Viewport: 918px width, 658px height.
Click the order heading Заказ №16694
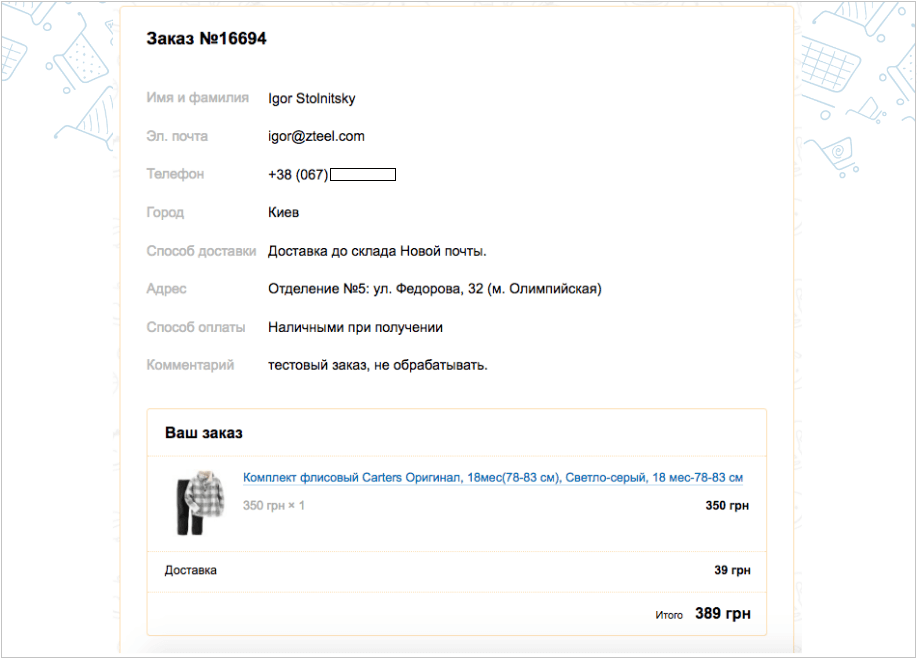pyautogui.click(x=207, y=39)
